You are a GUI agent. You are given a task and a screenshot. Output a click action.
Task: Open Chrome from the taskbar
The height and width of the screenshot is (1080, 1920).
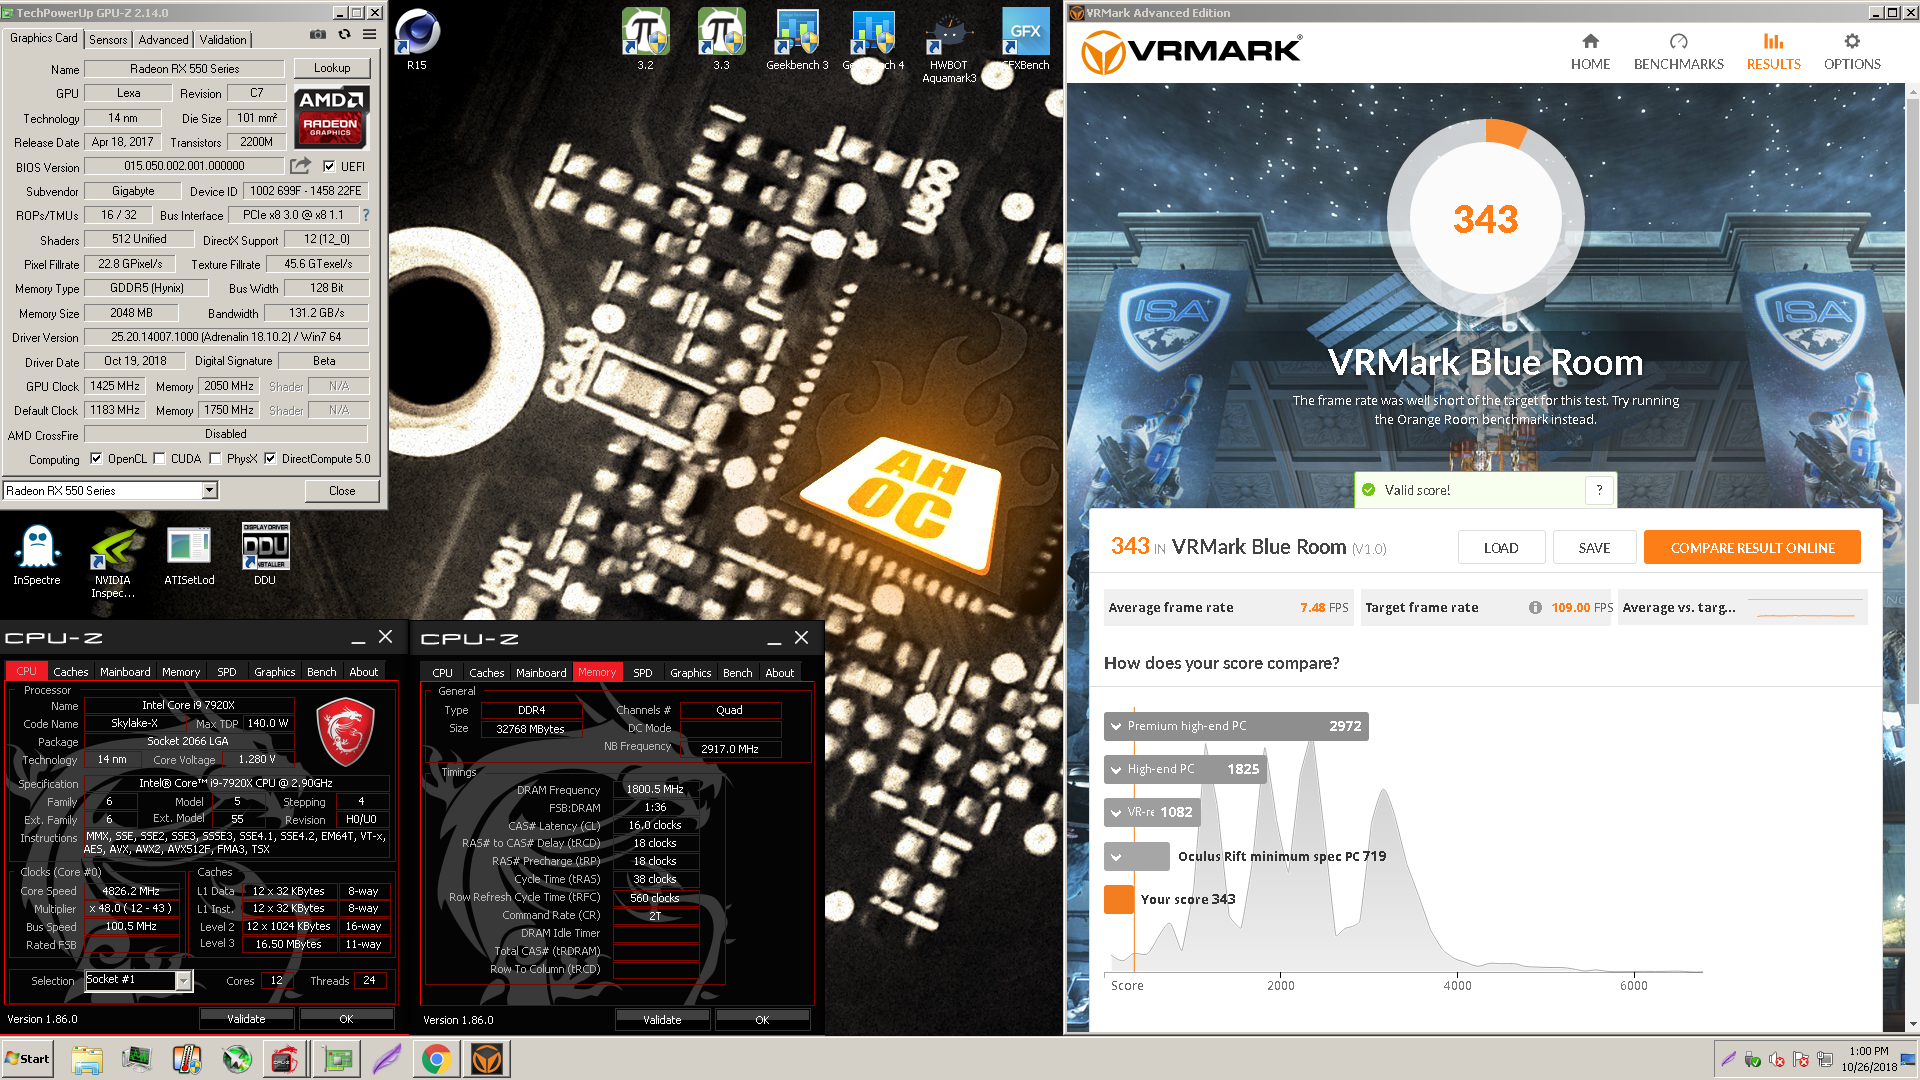coord(436,1059)
